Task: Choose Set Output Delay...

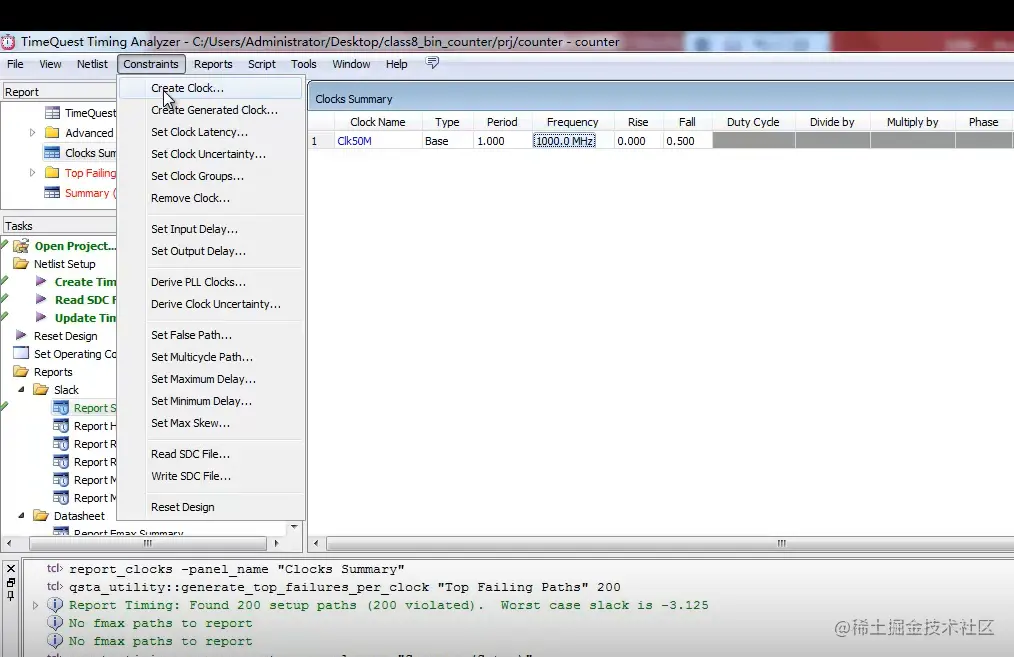Action: click(x=211, y=251)
